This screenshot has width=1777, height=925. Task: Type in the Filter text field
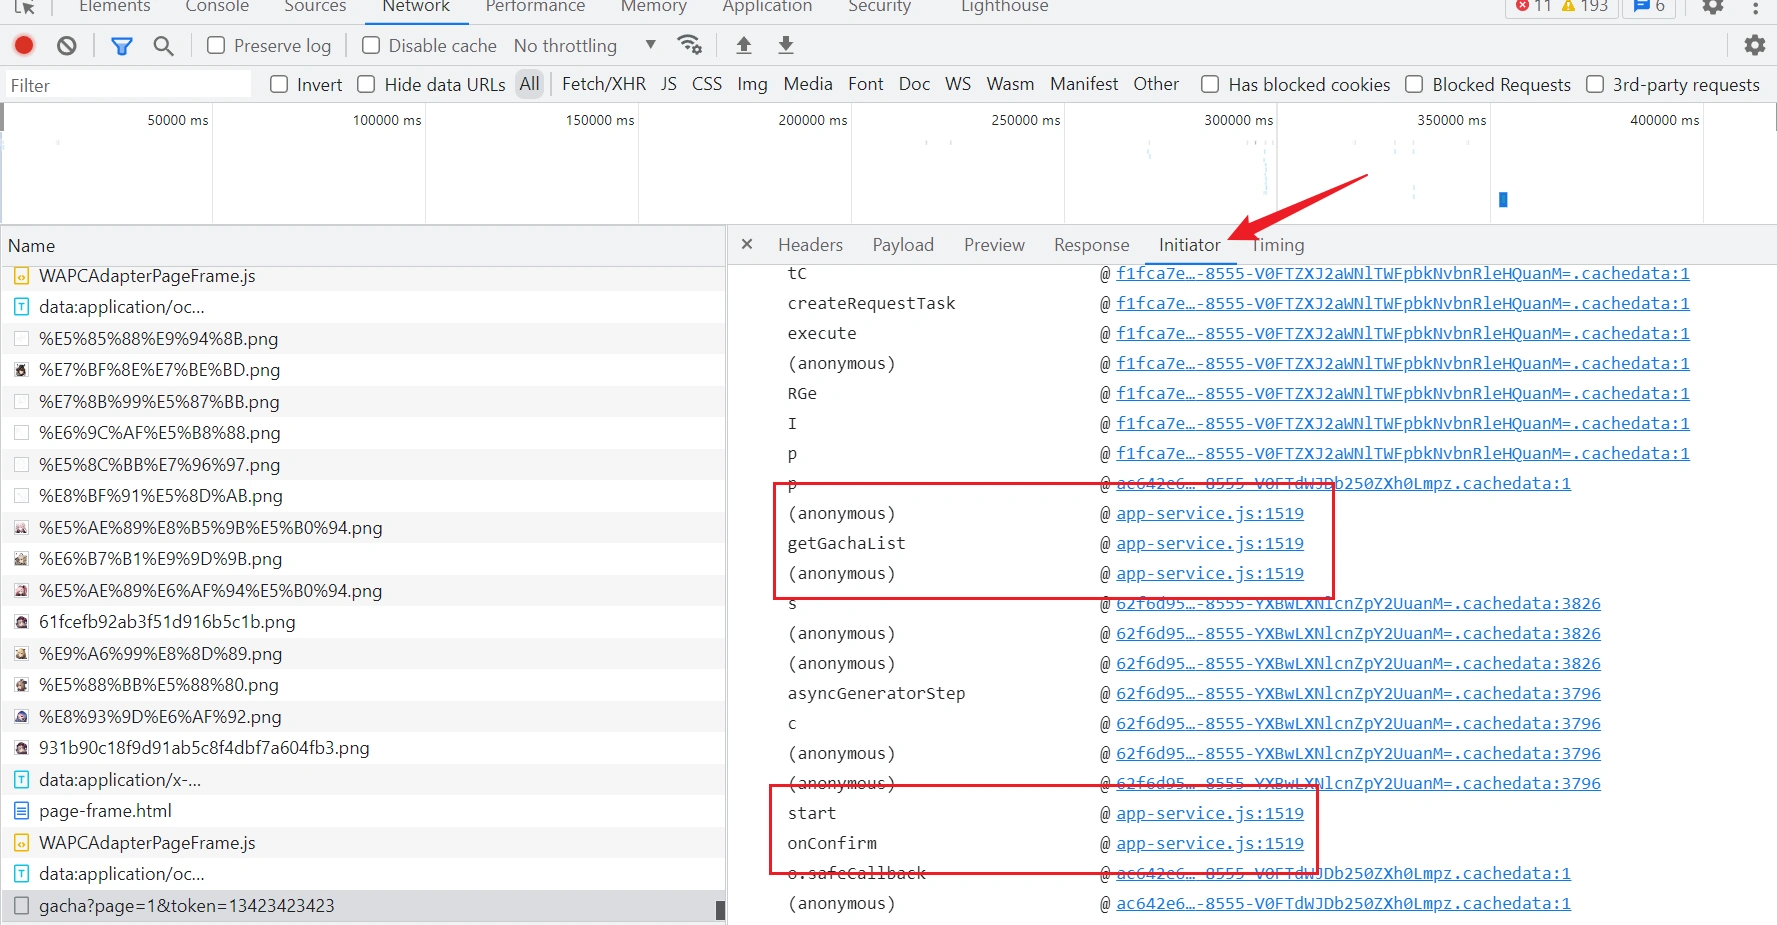(128, 85)
